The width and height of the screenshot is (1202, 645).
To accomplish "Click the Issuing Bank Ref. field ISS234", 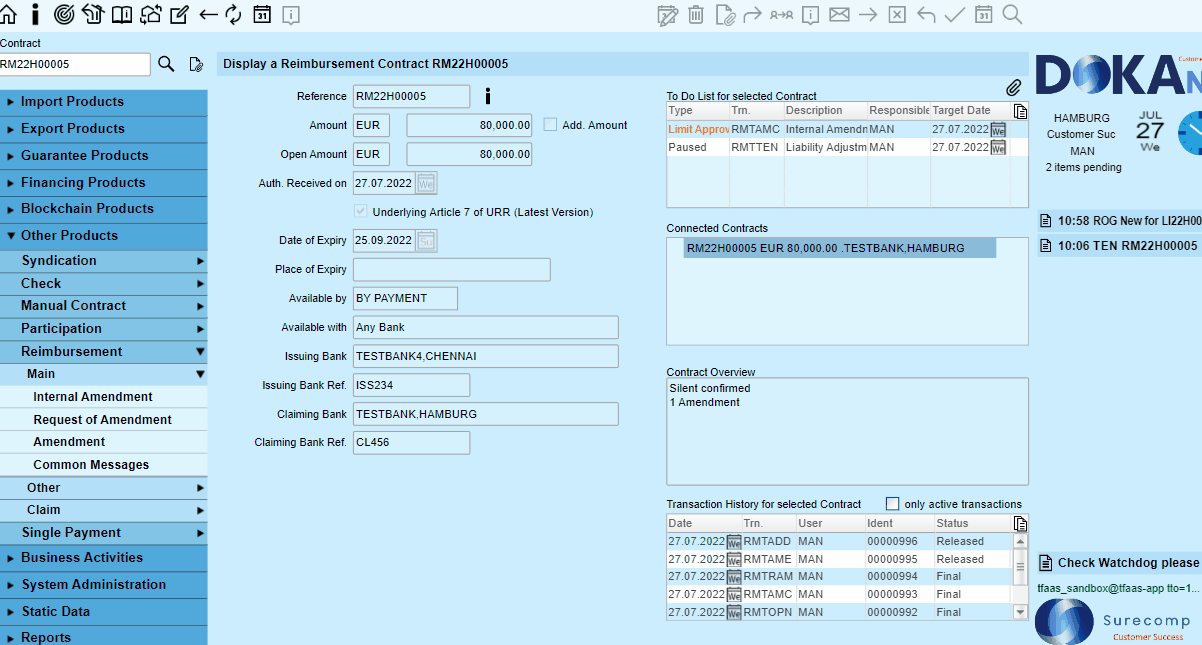I will click(x=411, y=385).
